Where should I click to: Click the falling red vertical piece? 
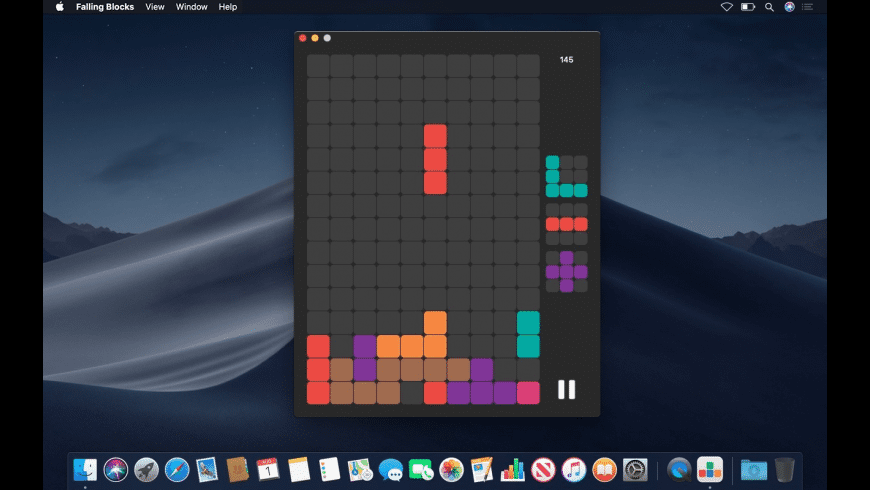coord(435,159)
